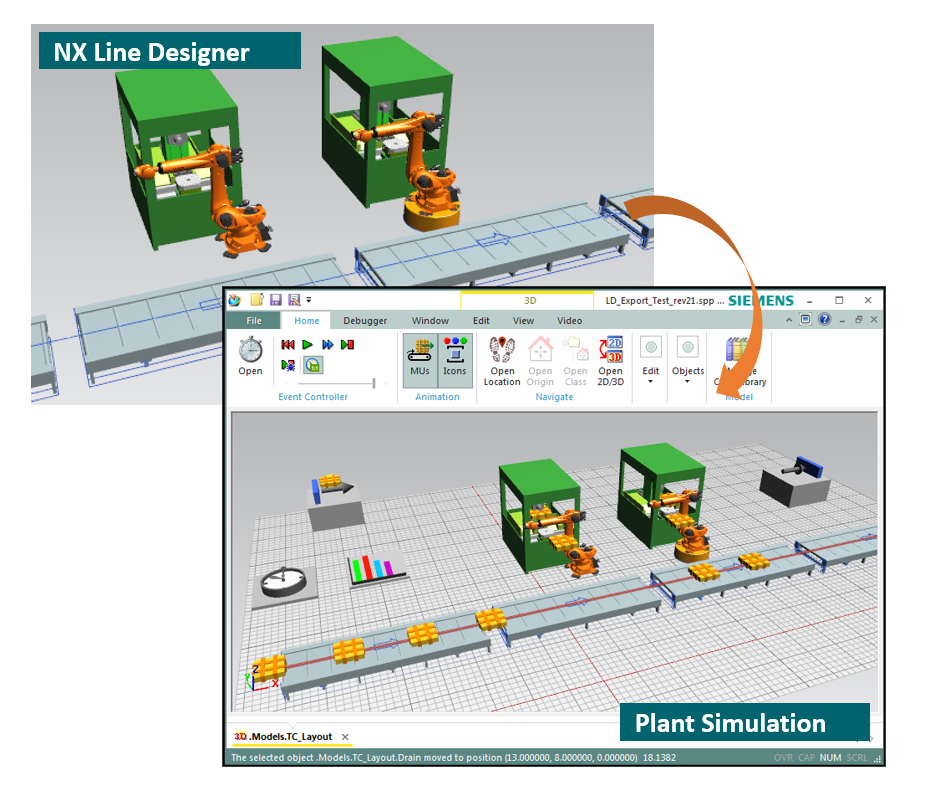Open the Edit ribbon tab
The image size is (939, 801).
(x=481, y=321)
